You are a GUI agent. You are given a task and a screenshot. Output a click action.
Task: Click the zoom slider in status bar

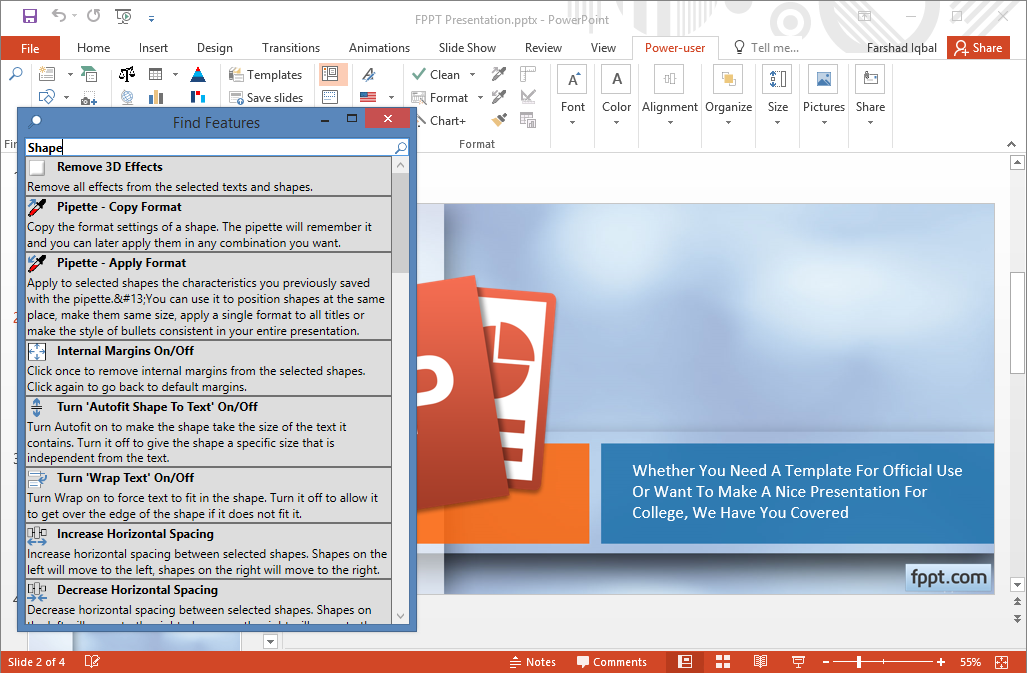[x=859, y=662]
